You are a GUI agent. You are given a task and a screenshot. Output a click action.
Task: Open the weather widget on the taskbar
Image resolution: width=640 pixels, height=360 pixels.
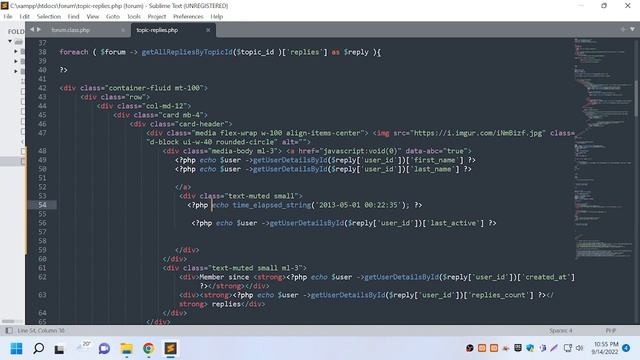83,347
